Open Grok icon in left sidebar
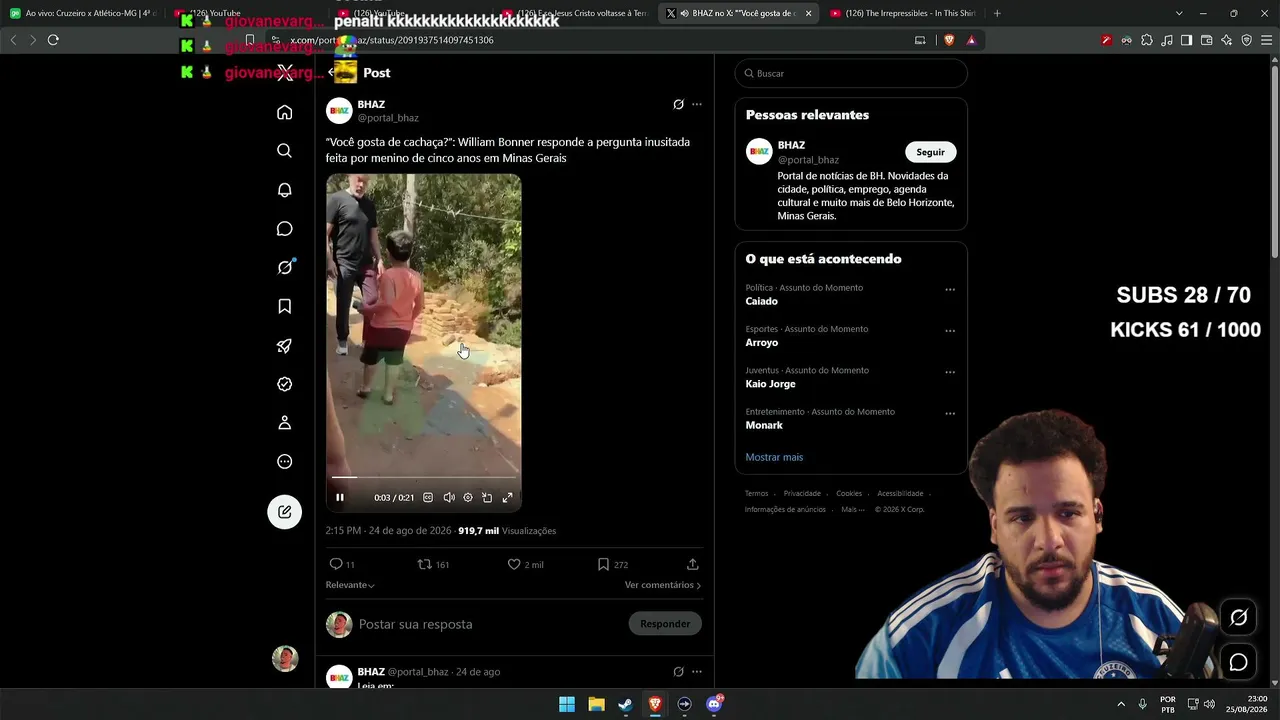 (x=285, y=267)
